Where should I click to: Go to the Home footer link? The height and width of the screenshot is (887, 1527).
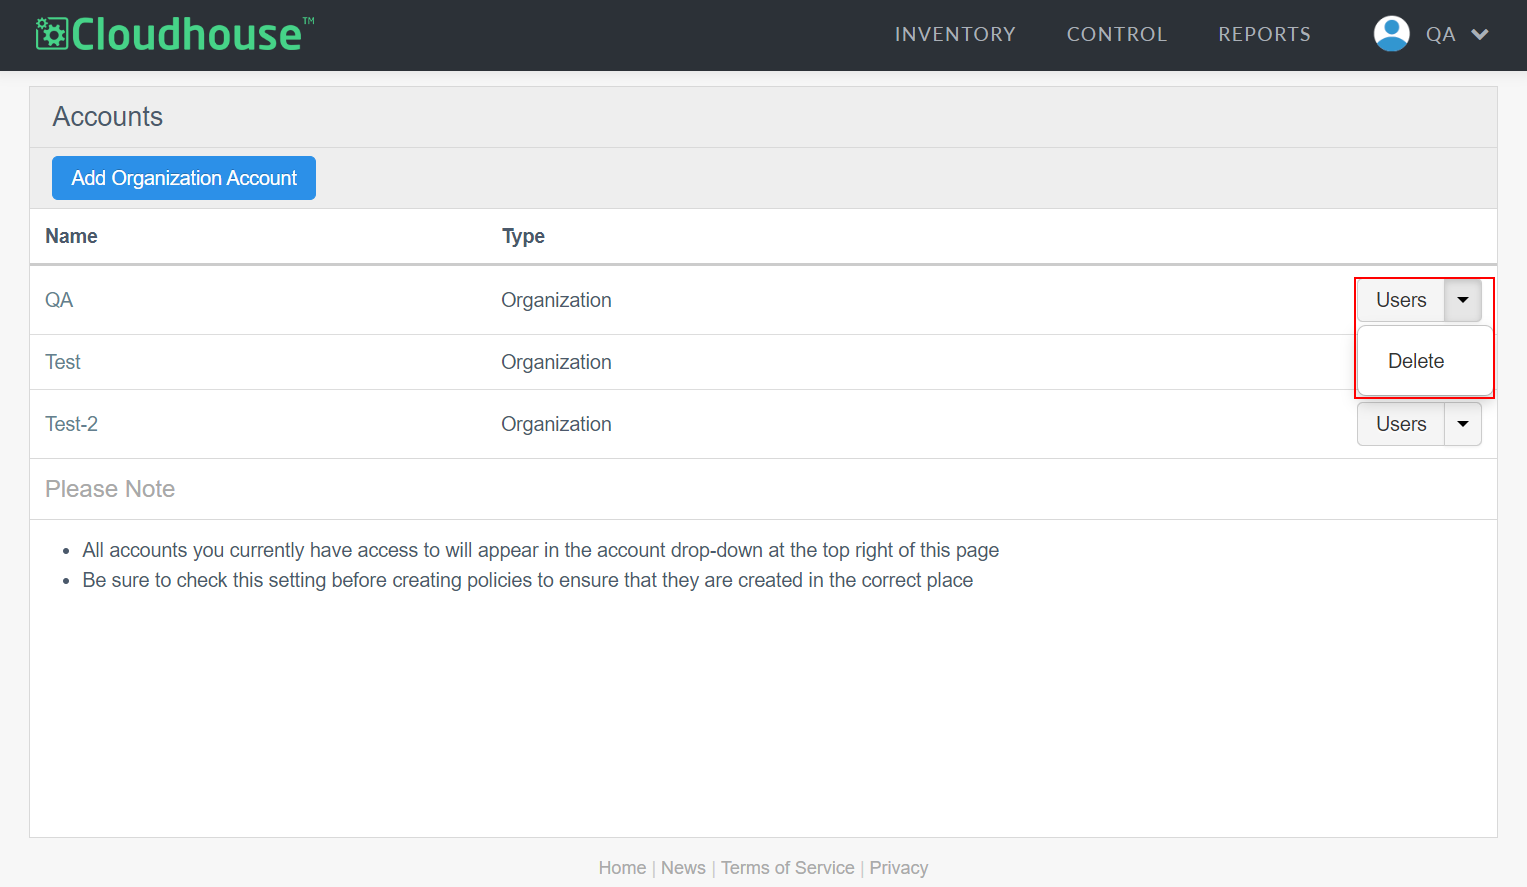coord(622,868)
